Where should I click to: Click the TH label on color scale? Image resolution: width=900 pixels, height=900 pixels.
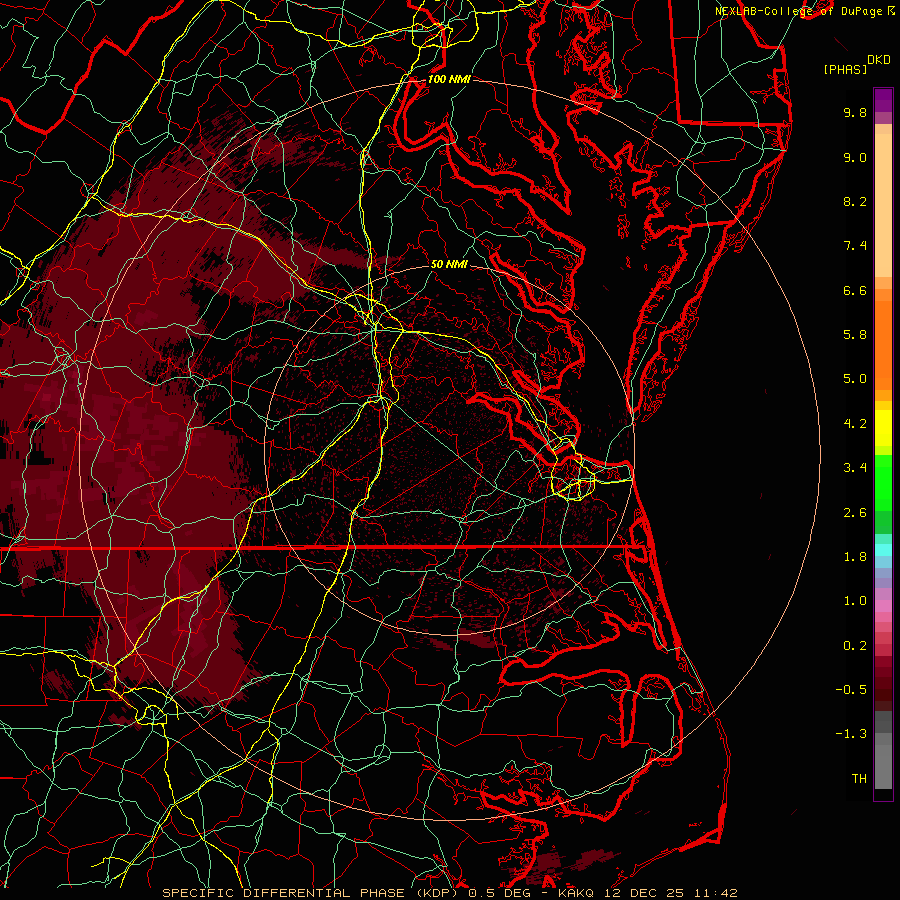(859, 779)
